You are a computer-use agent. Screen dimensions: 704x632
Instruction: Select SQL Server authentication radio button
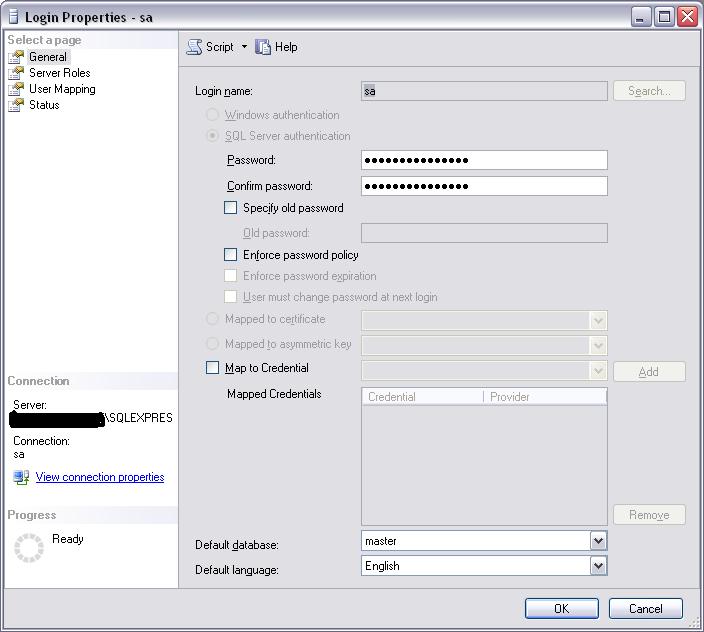(212, 136)
